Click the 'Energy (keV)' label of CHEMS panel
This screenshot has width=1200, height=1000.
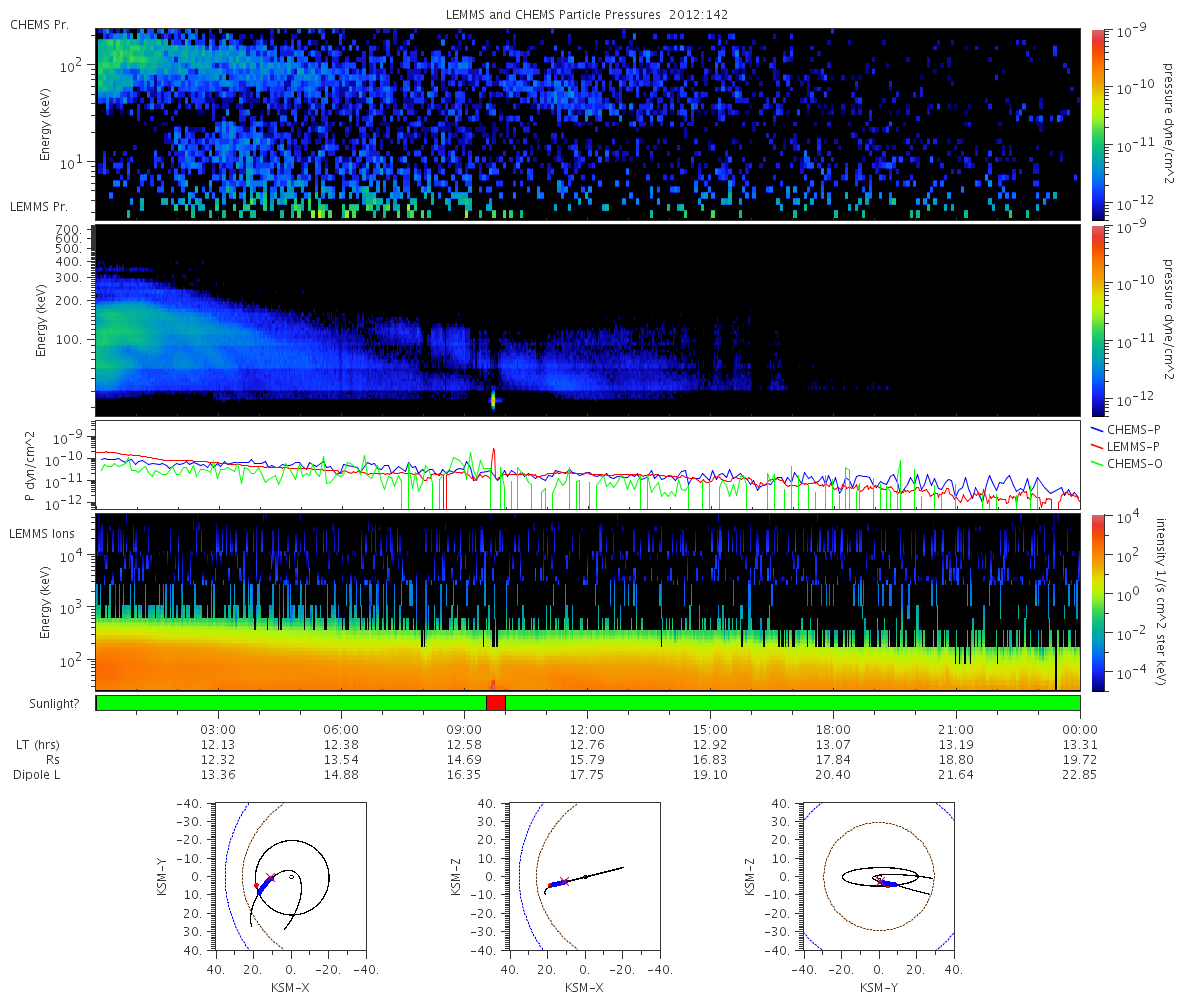pos(44,124)
